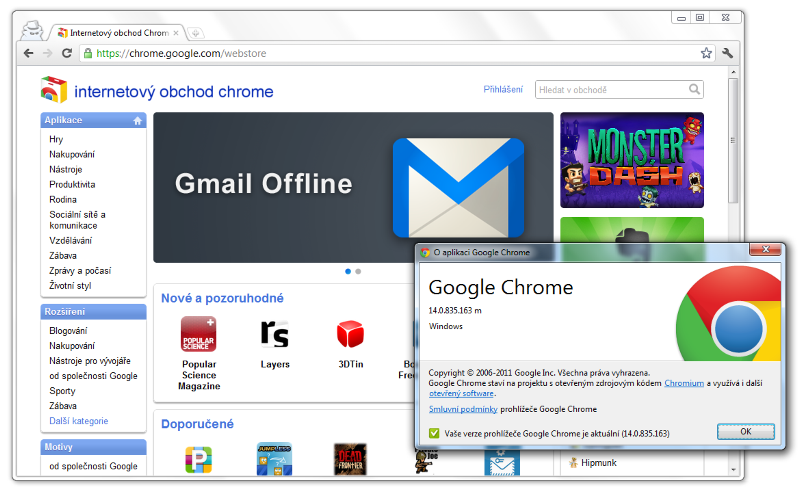Open the Rodina category
Image resolution: width=800 pixels, height=490 pixels.
point(63,199)
